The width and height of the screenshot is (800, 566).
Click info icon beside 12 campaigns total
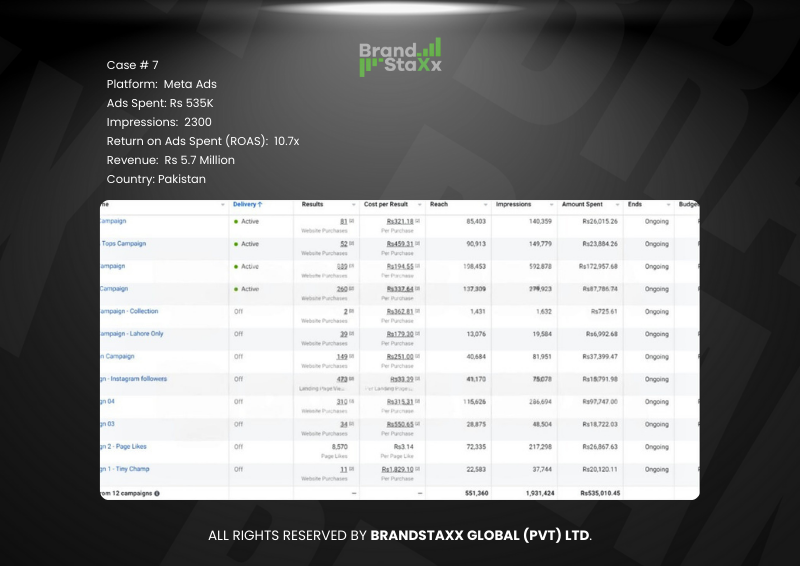pyautogui.click(x=157, y=493)
